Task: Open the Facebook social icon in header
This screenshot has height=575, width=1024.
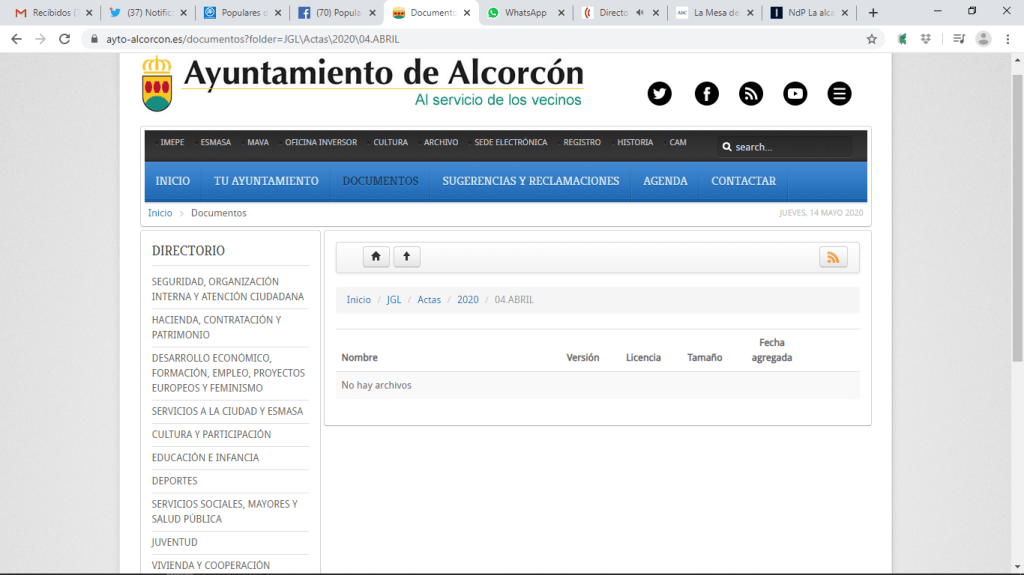Action: (x=706, y=94)
